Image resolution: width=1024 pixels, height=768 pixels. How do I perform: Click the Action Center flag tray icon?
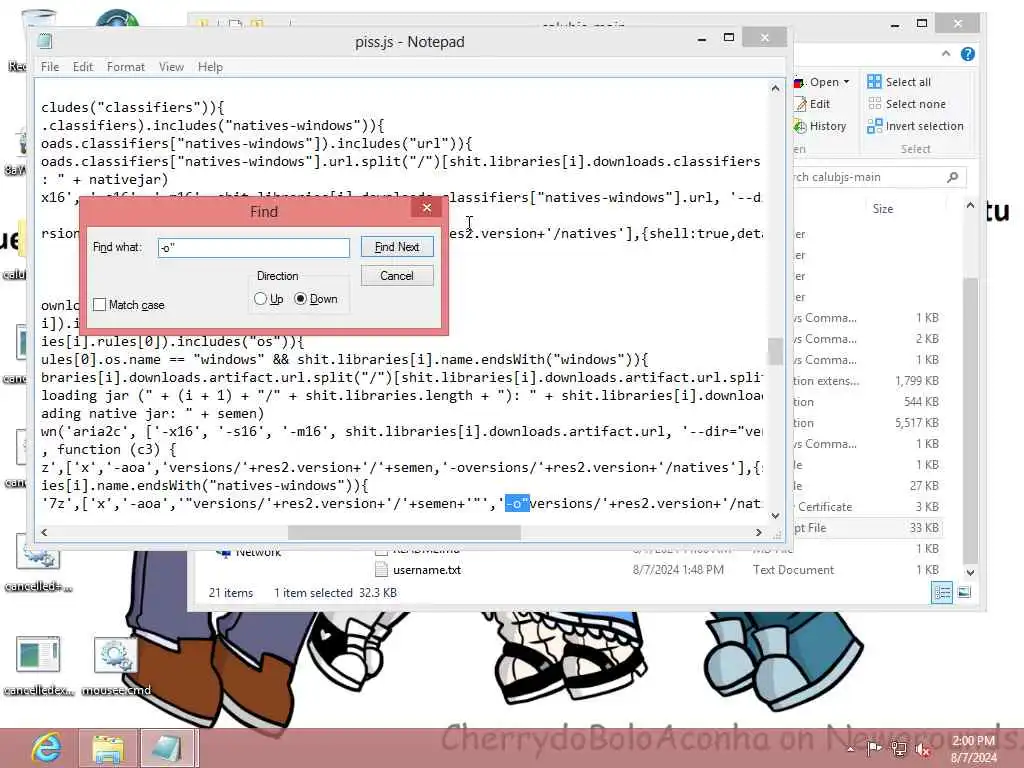(874, 748)
